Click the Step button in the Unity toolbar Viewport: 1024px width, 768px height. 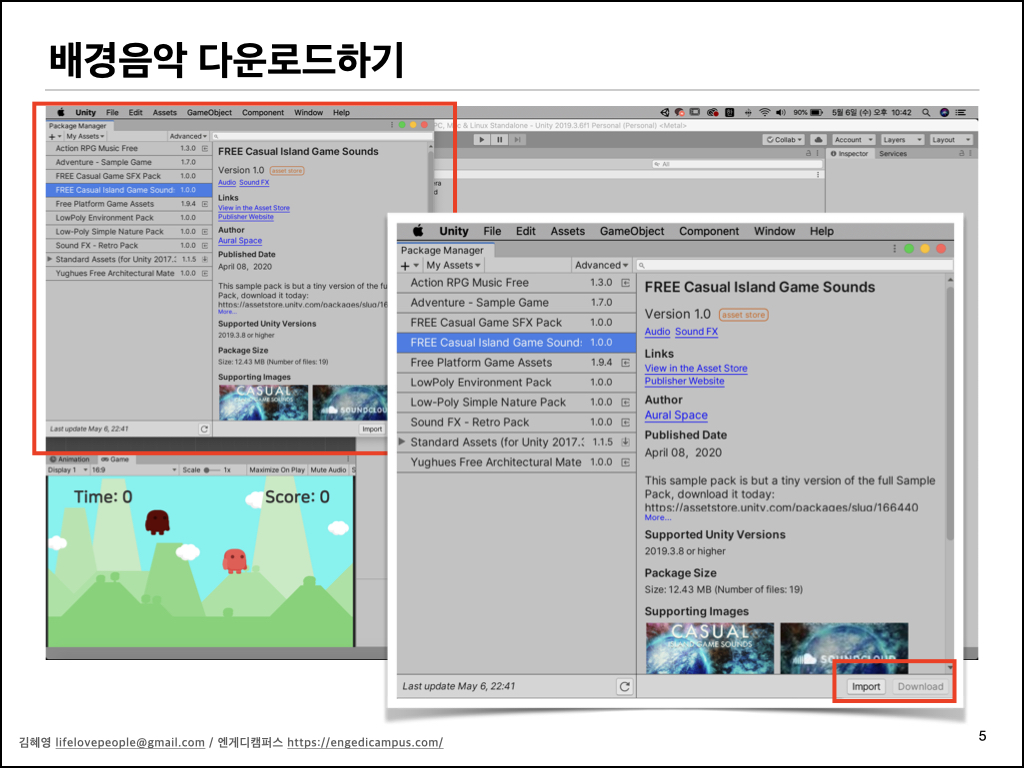pos(517,140)
